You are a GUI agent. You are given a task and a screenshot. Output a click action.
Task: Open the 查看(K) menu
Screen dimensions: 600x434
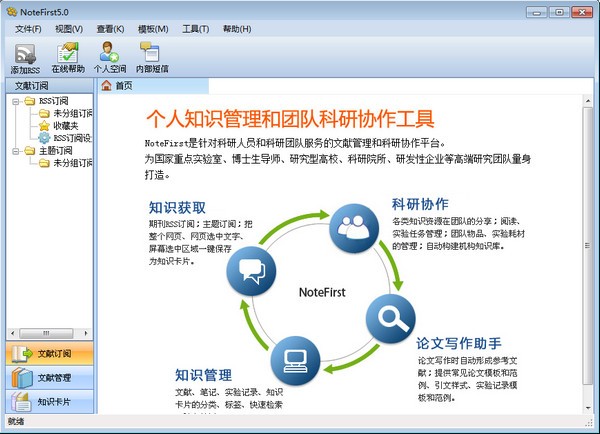point(110,29)
